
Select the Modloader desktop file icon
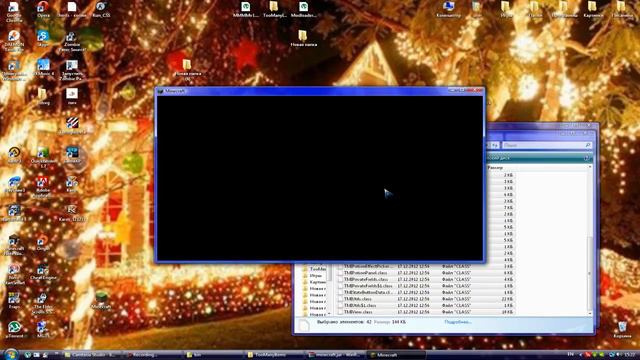[x=303, y=10]
